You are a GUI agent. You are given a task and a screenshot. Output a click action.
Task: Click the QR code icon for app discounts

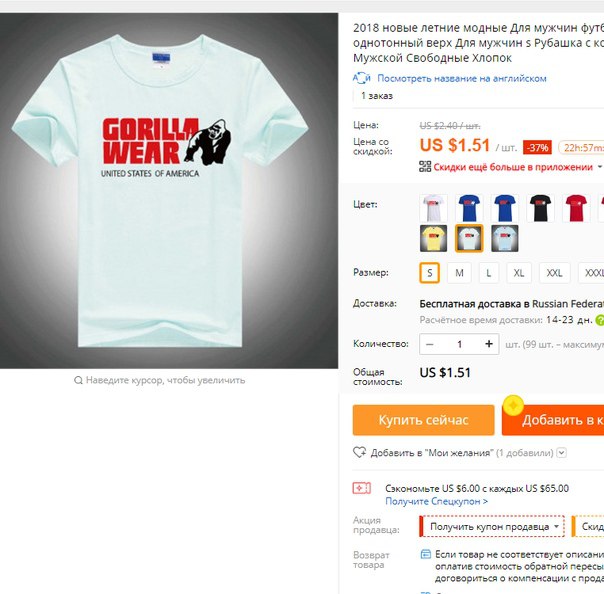[425, 167]
